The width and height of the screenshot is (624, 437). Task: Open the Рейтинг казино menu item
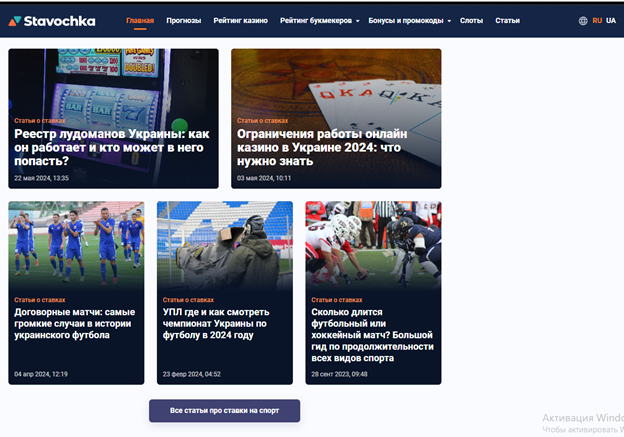pyautogui.click(x=240, y=20)
